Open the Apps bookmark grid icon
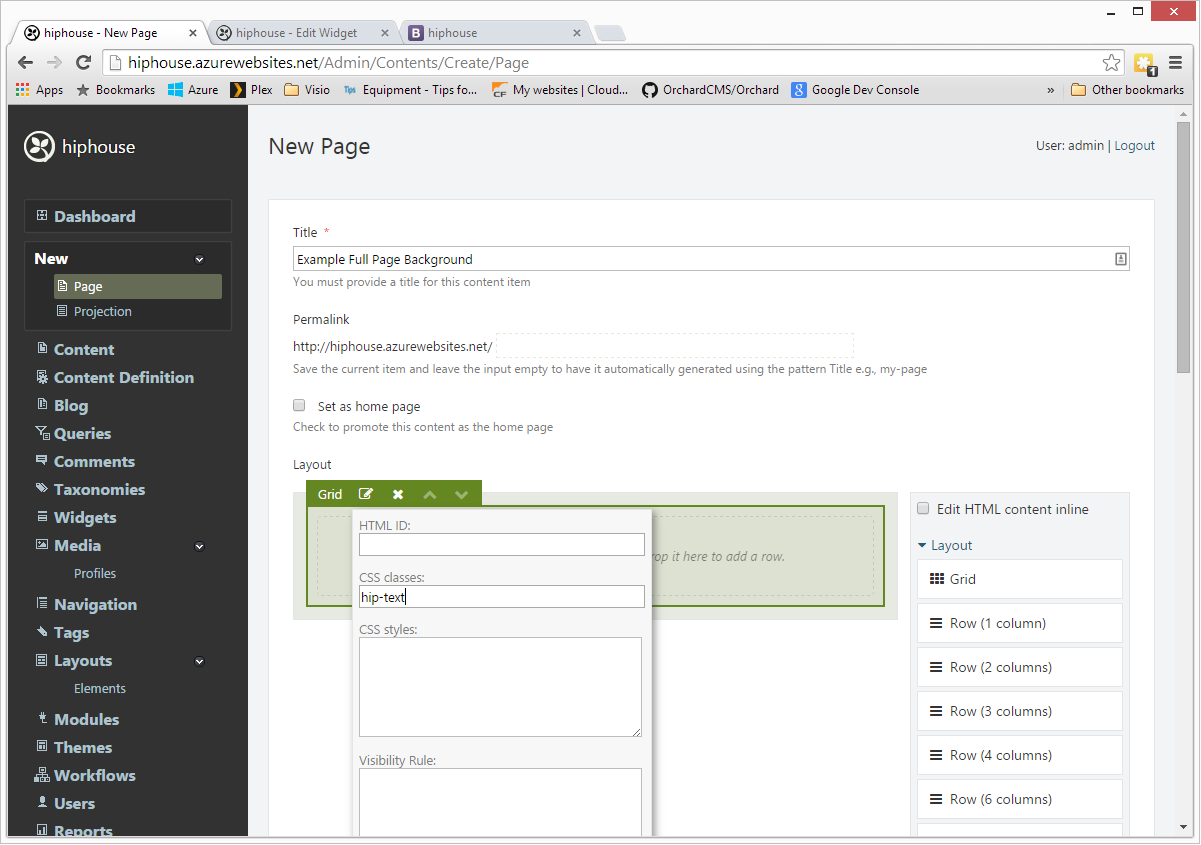The height and width of the screenshot is (845, 1201). coord(23,90)
